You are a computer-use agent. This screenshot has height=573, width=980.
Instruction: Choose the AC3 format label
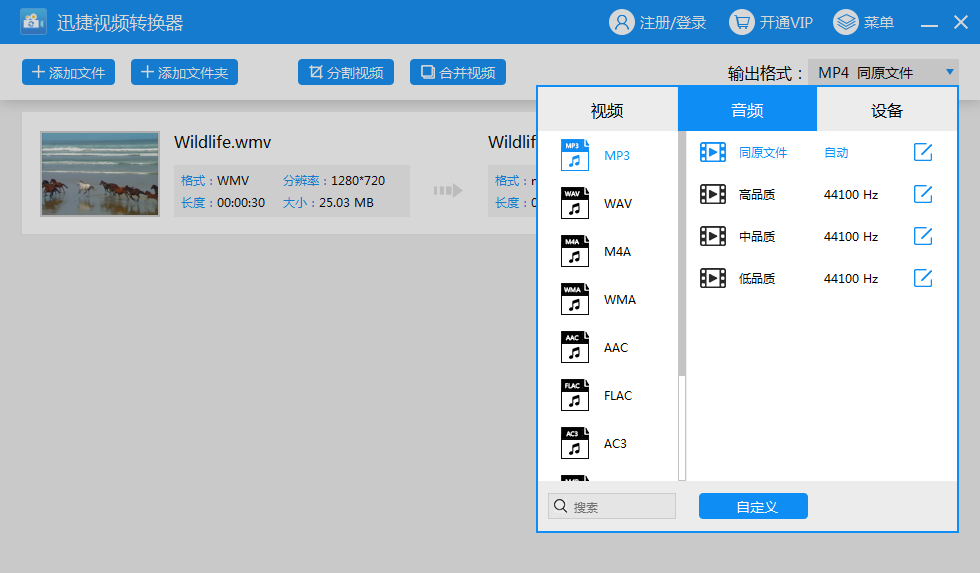coord(615,444)
